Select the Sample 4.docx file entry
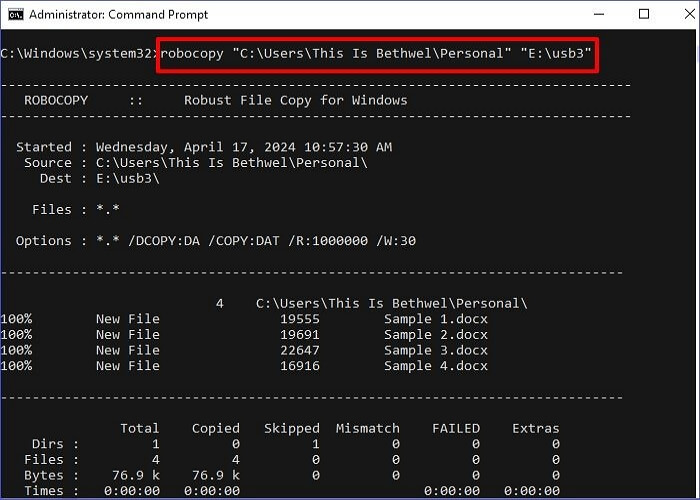Image resolution: width=700 pixels, height=500 pixels. click(x=436, y=366)
